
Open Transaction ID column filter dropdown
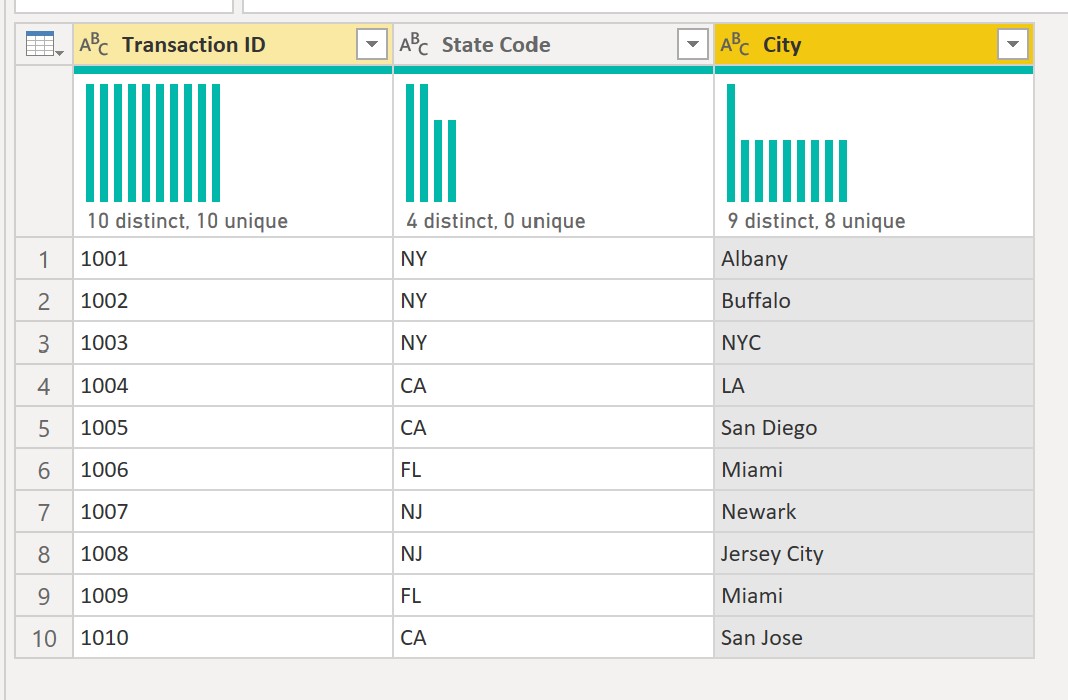[x=372, y=44]
